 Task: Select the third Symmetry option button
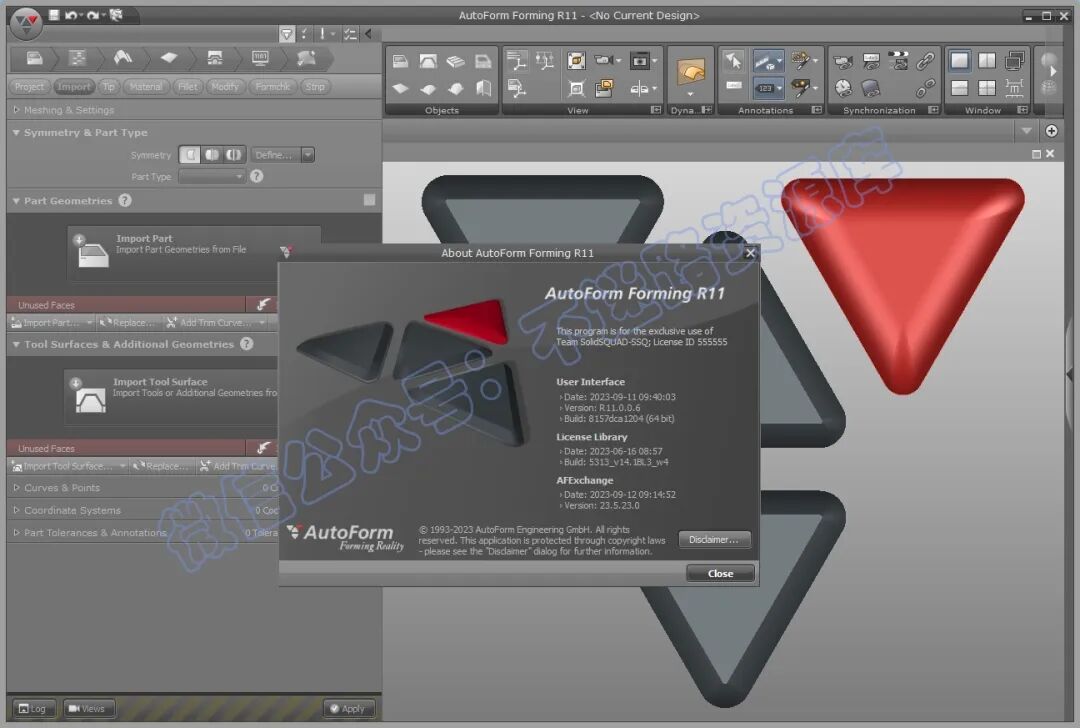click(233, 155)
